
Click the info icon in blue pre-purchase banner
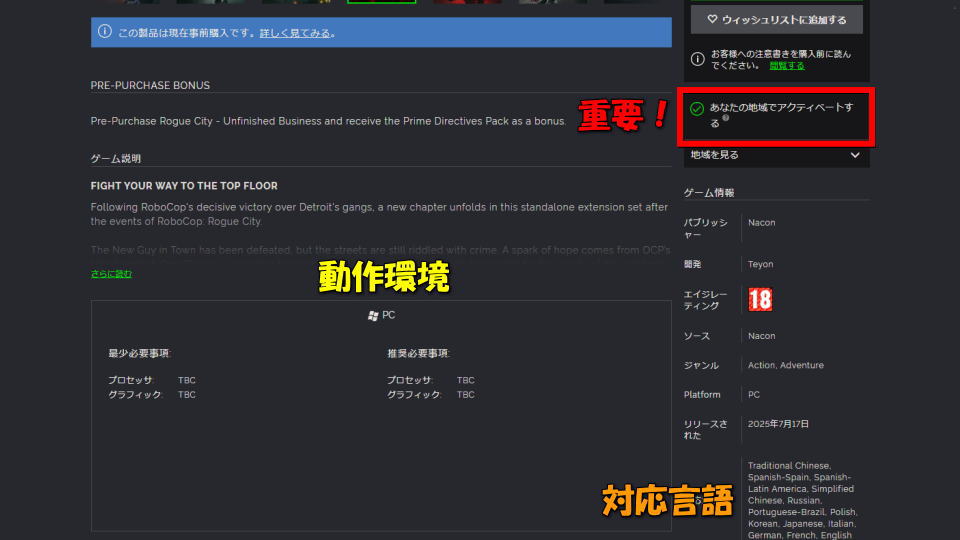tap(105, 31)
